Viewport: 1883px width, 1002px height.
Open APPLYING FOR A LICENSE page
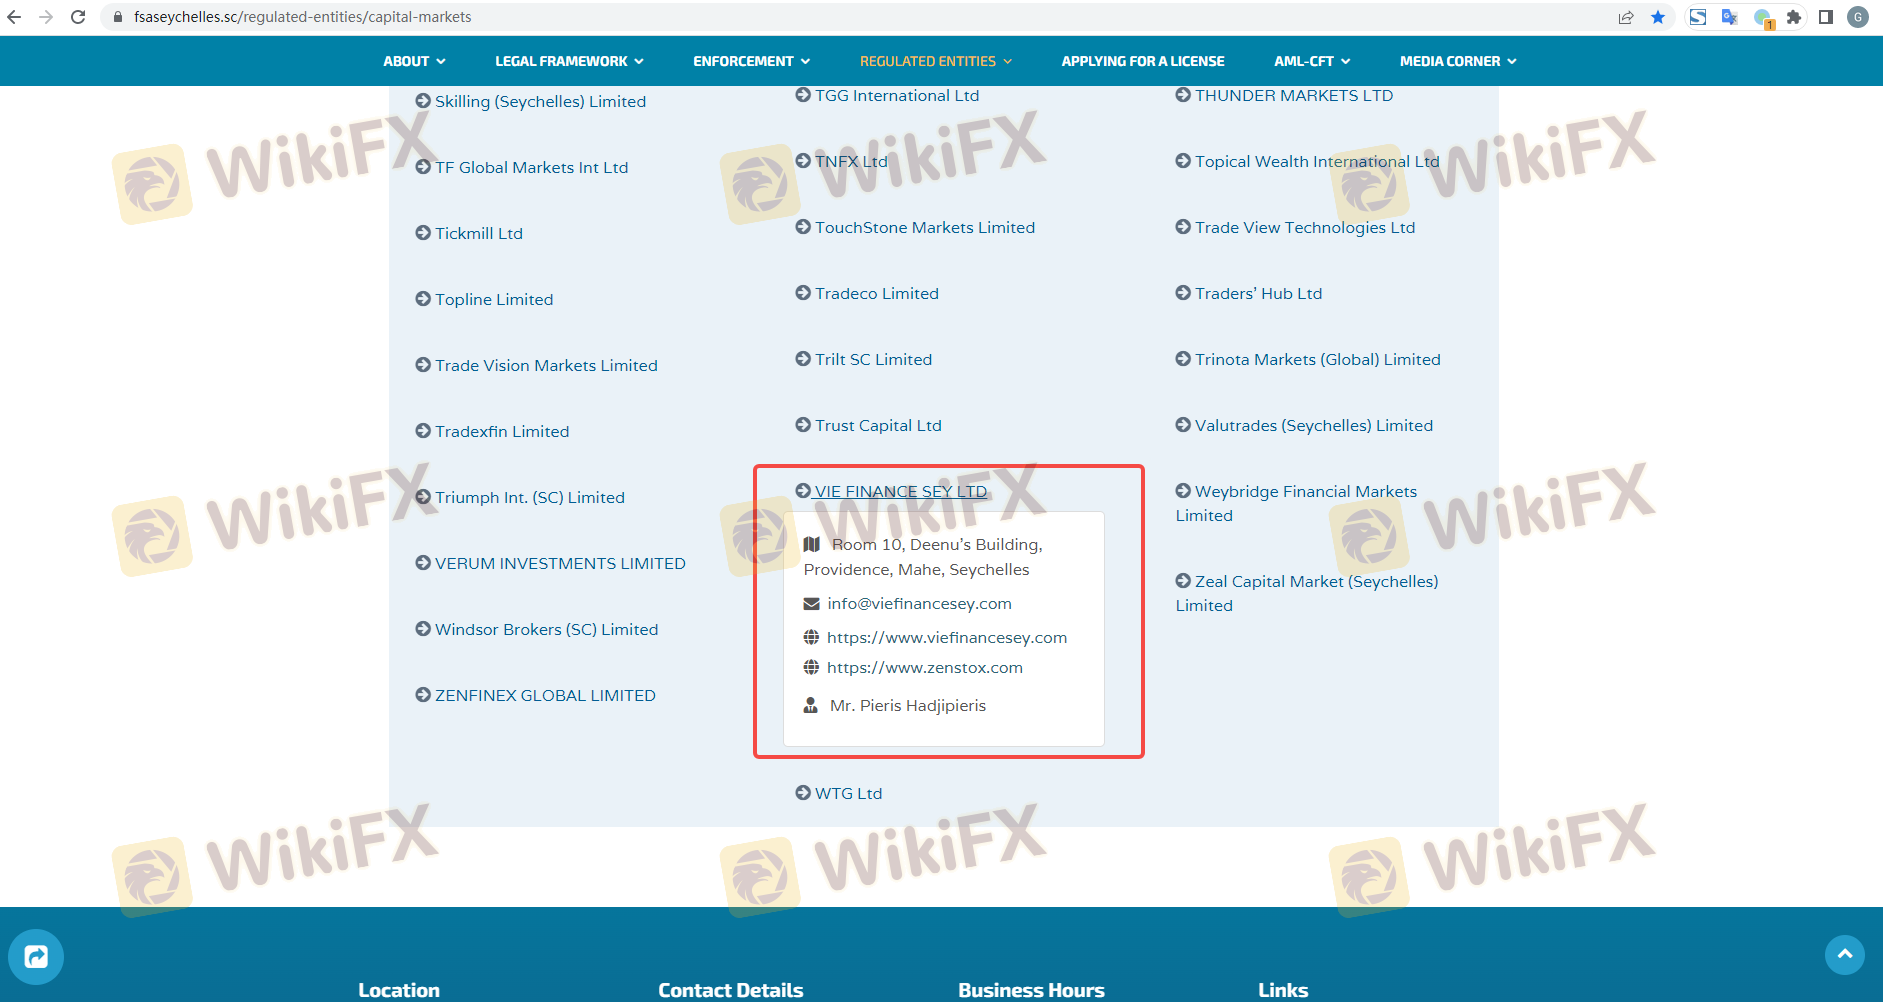[x=1143, y=61]
